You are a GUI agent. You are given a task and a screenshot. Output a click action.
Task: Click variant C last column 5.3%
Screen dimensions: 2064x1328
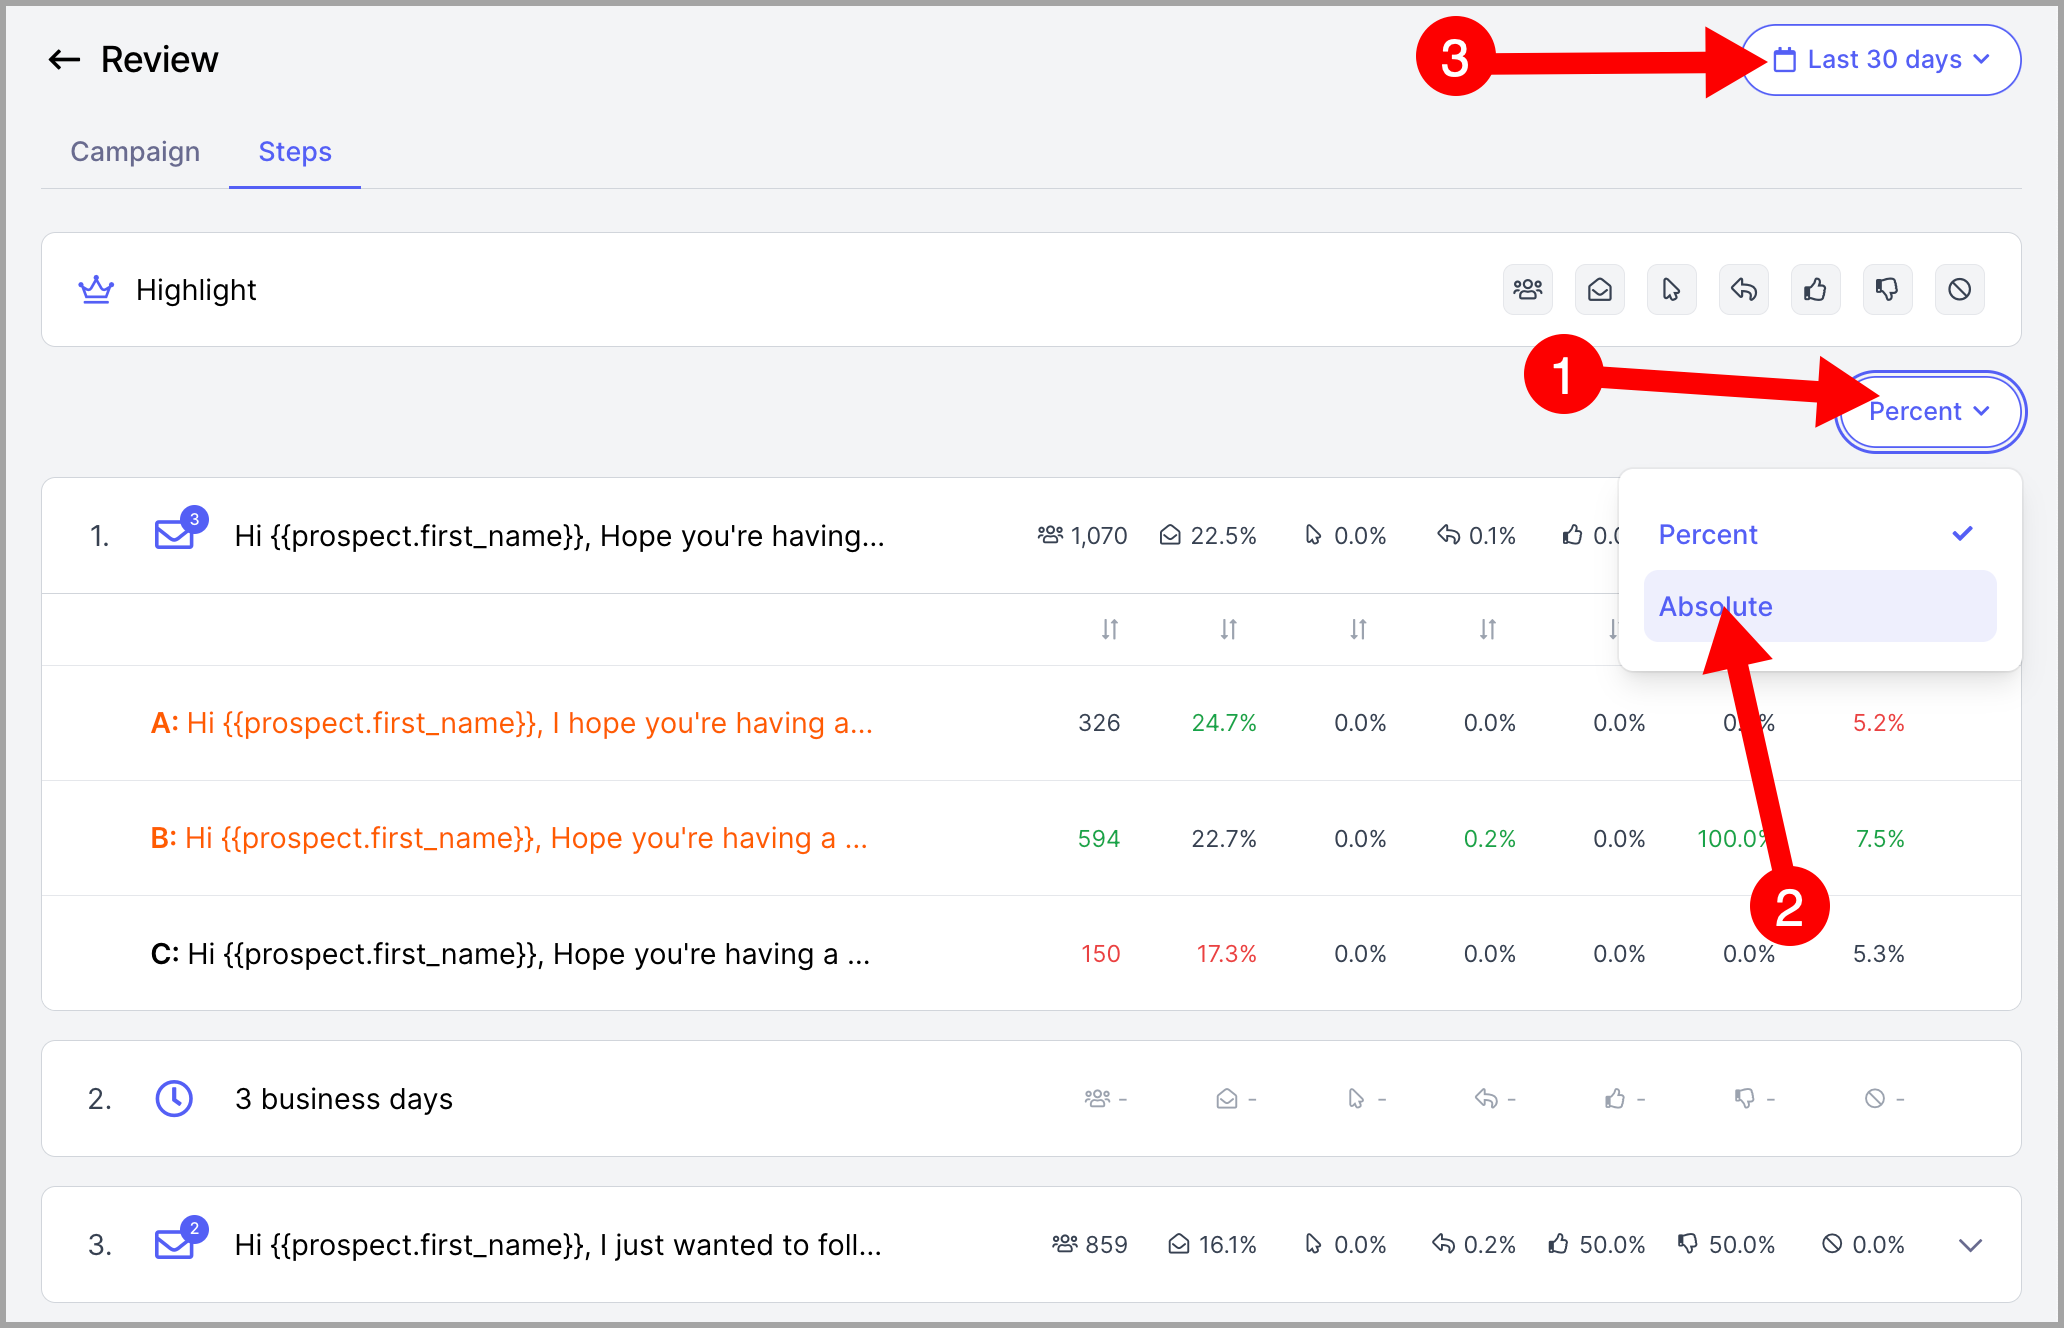pos(1879,954)
